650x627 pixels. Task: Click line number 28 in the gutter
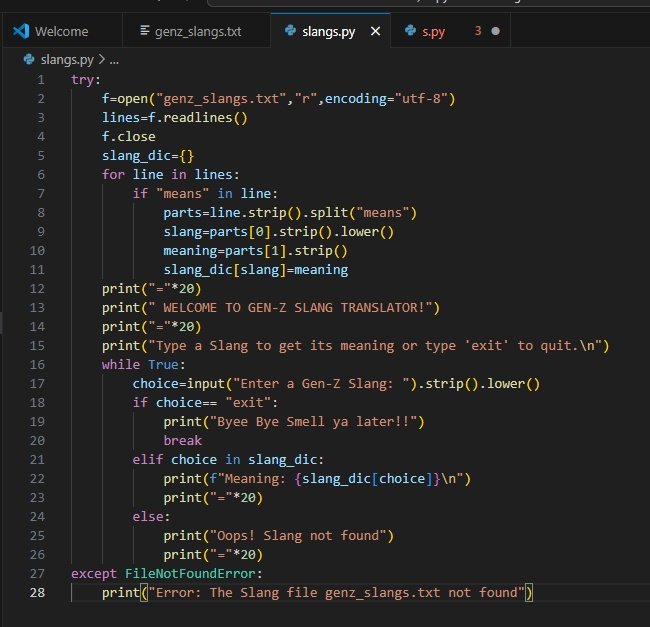click(37, 592)
